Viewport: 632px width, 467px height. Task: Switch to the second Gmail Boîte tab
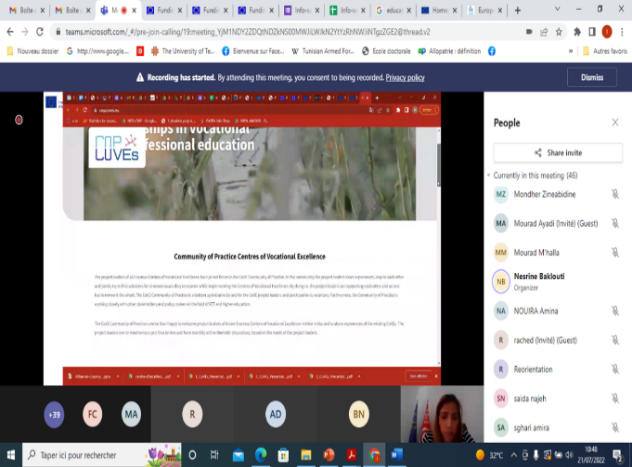click(72, 10)
